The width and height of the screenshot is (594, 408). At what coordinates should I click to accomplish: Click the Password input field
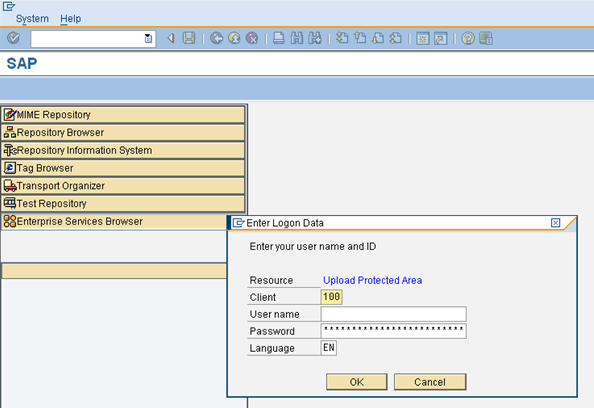point(394,331)
